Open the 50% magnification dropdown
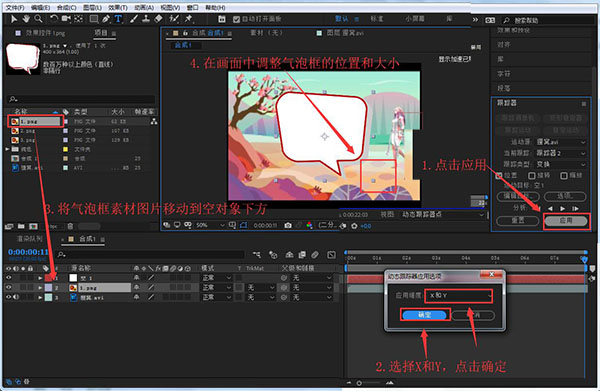This screenshot has height=391, width=600. [x=210, y=225]
